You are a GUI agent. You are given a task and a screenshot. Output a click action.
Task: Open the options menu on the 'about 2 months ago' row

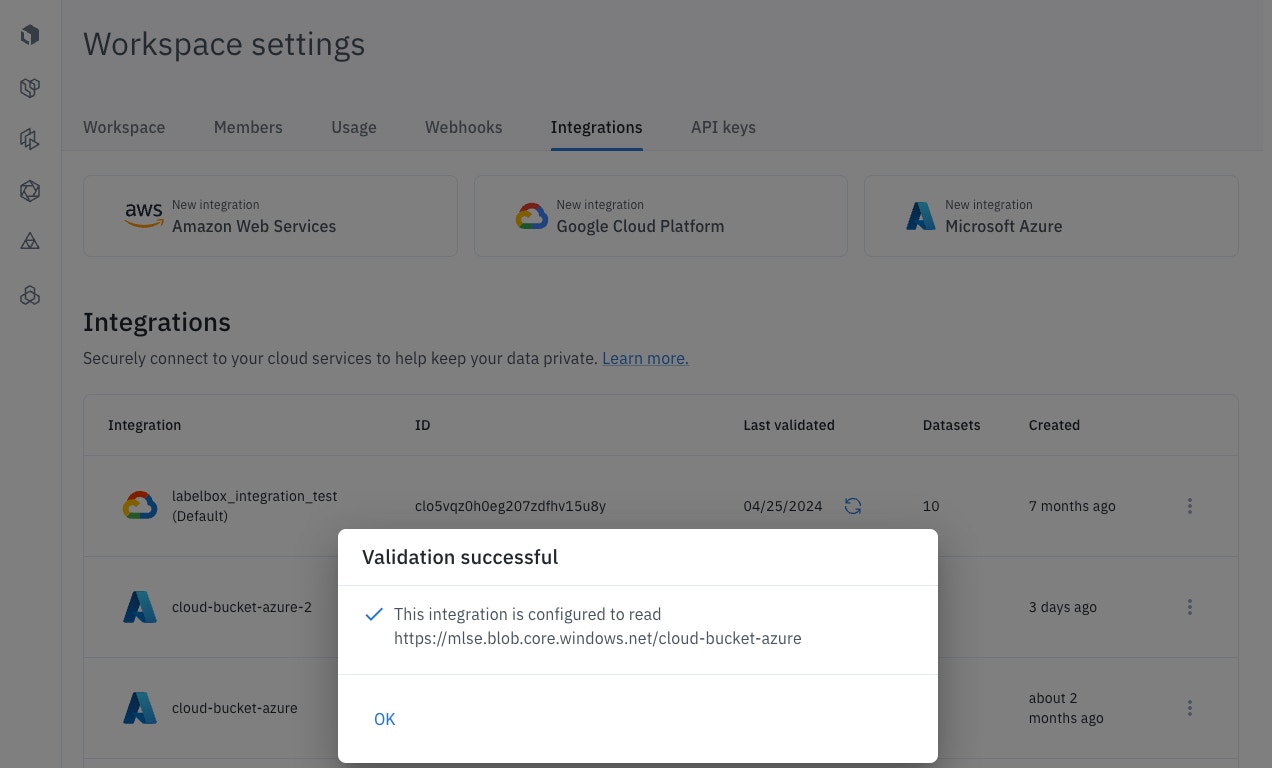[x=1190, y=708]
